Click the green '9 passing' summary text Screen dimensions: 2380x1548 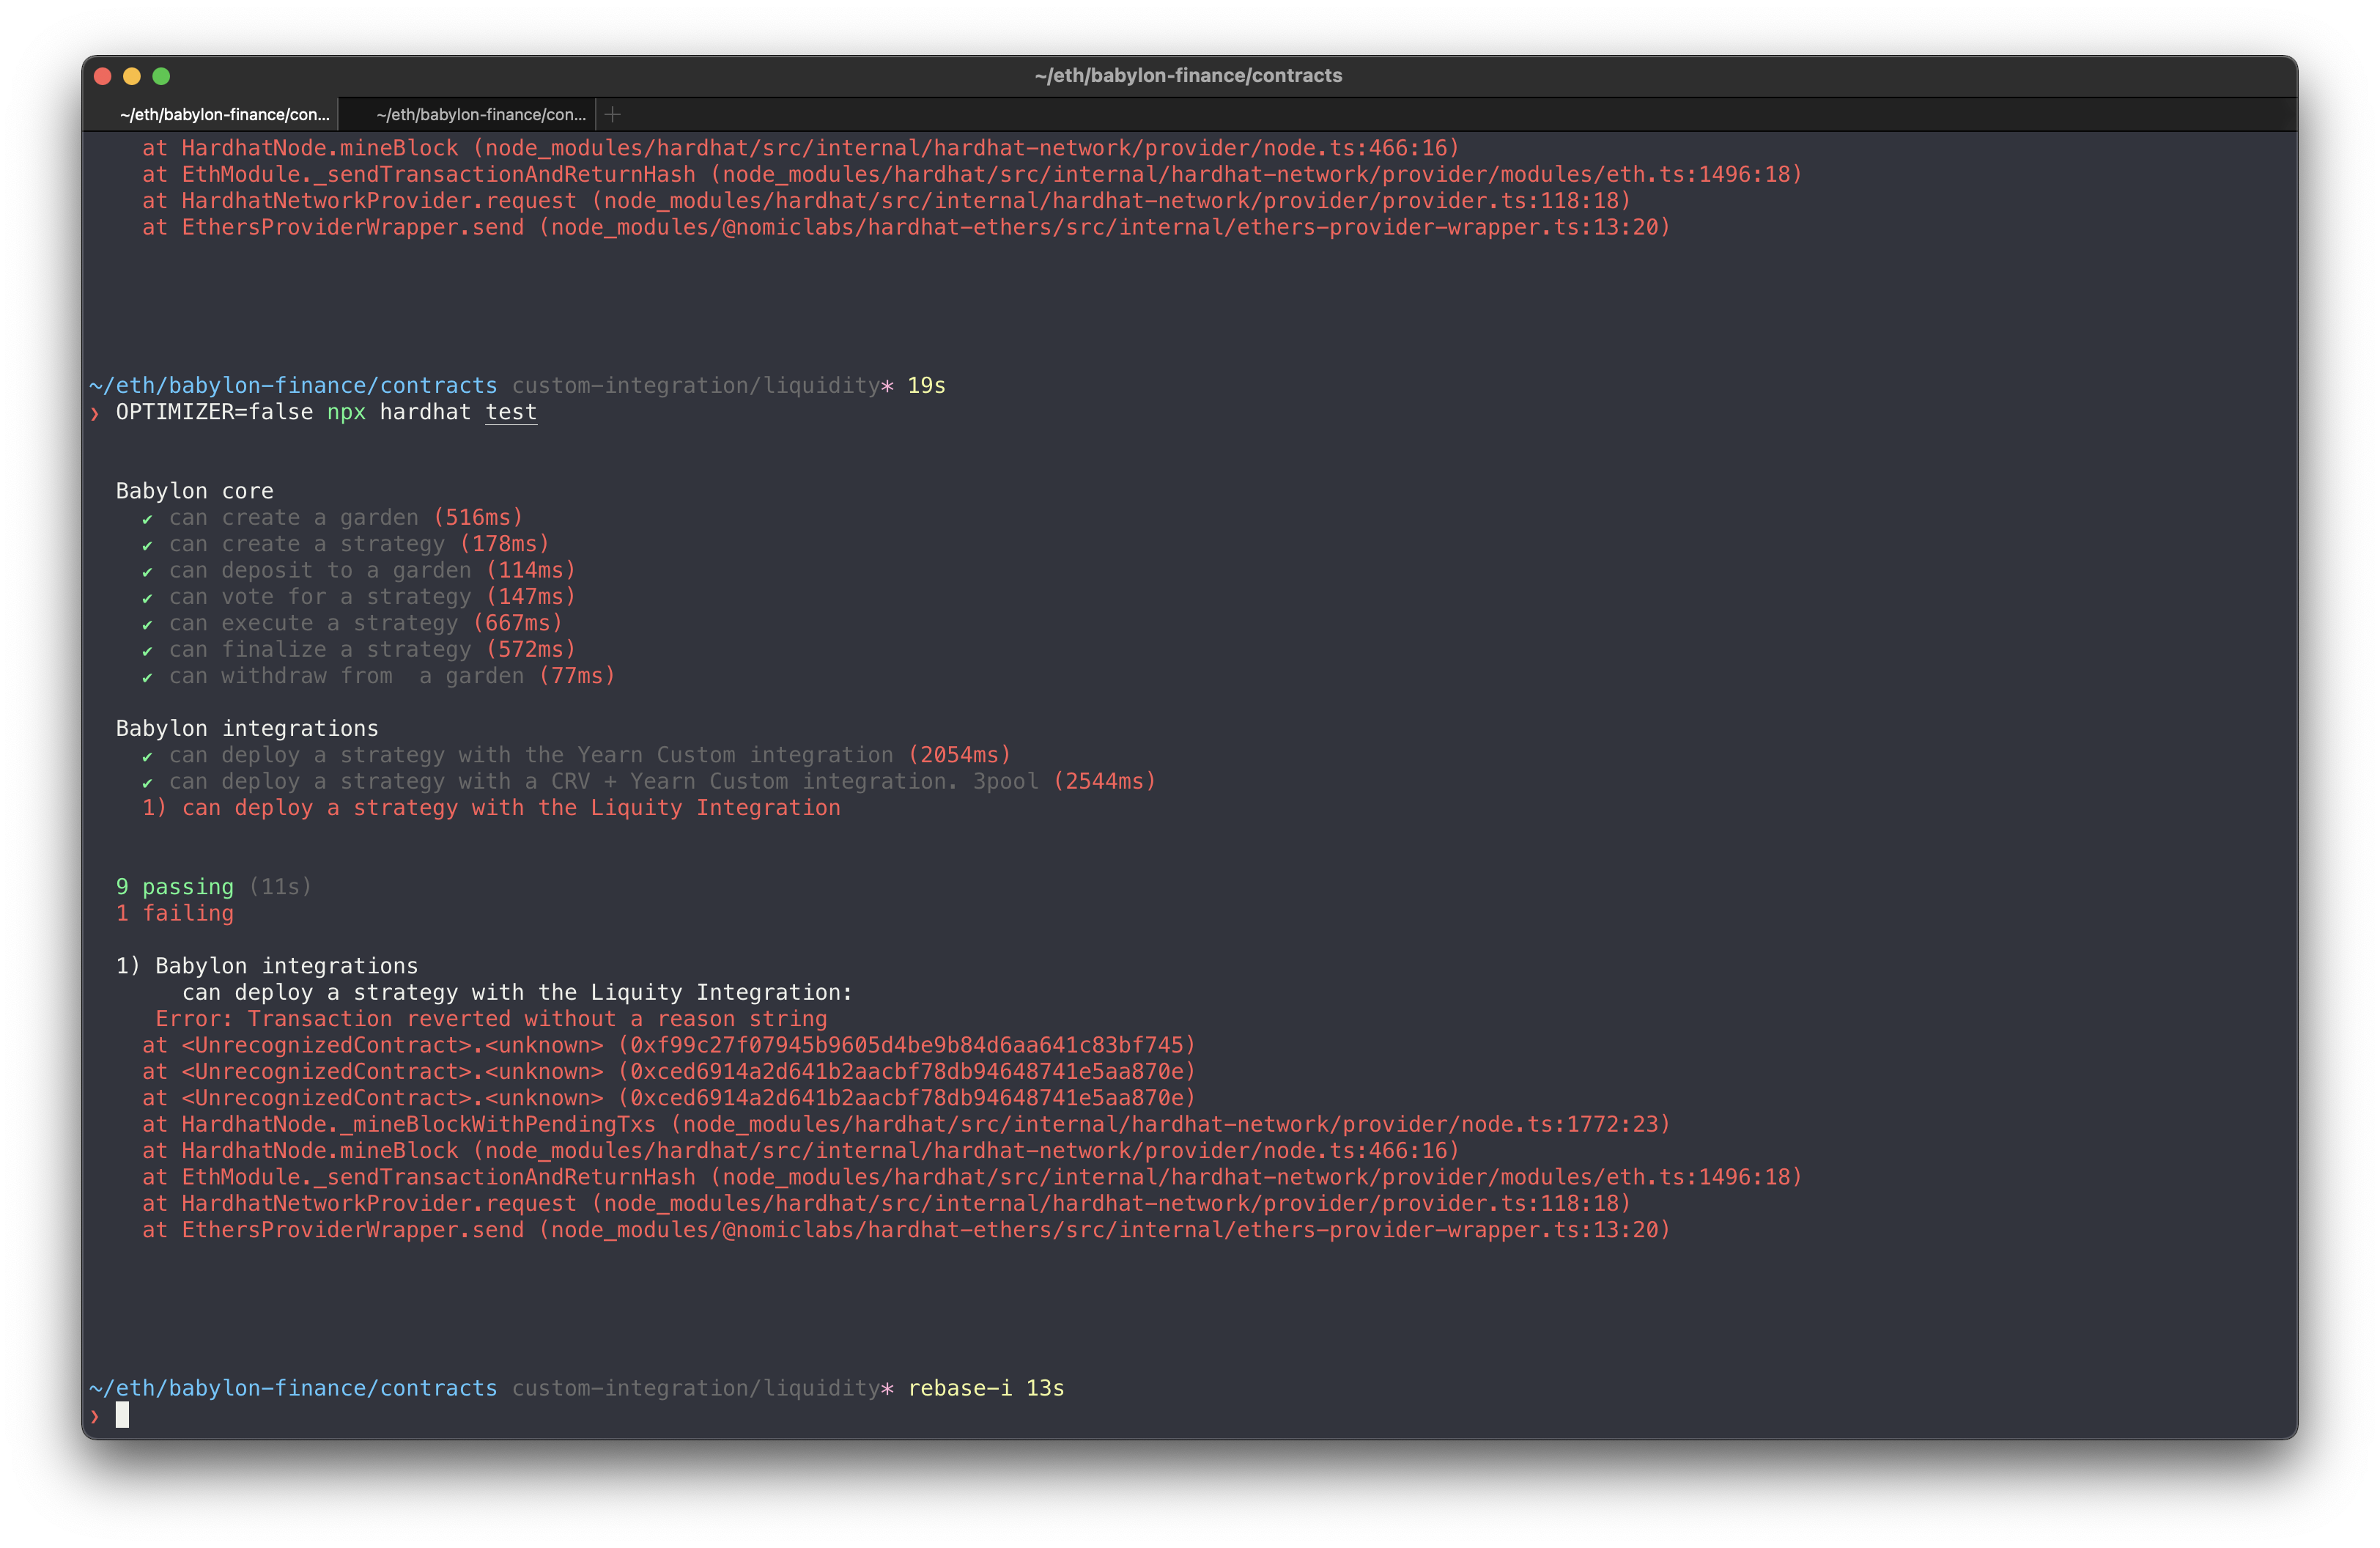point(174,887)
